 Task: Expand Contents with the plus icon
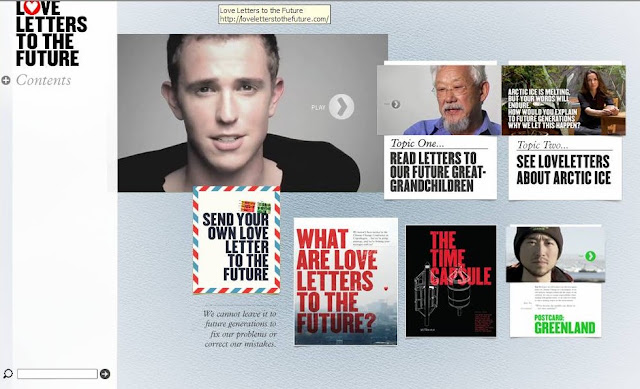pyautogui.click(x=6, y=80)
